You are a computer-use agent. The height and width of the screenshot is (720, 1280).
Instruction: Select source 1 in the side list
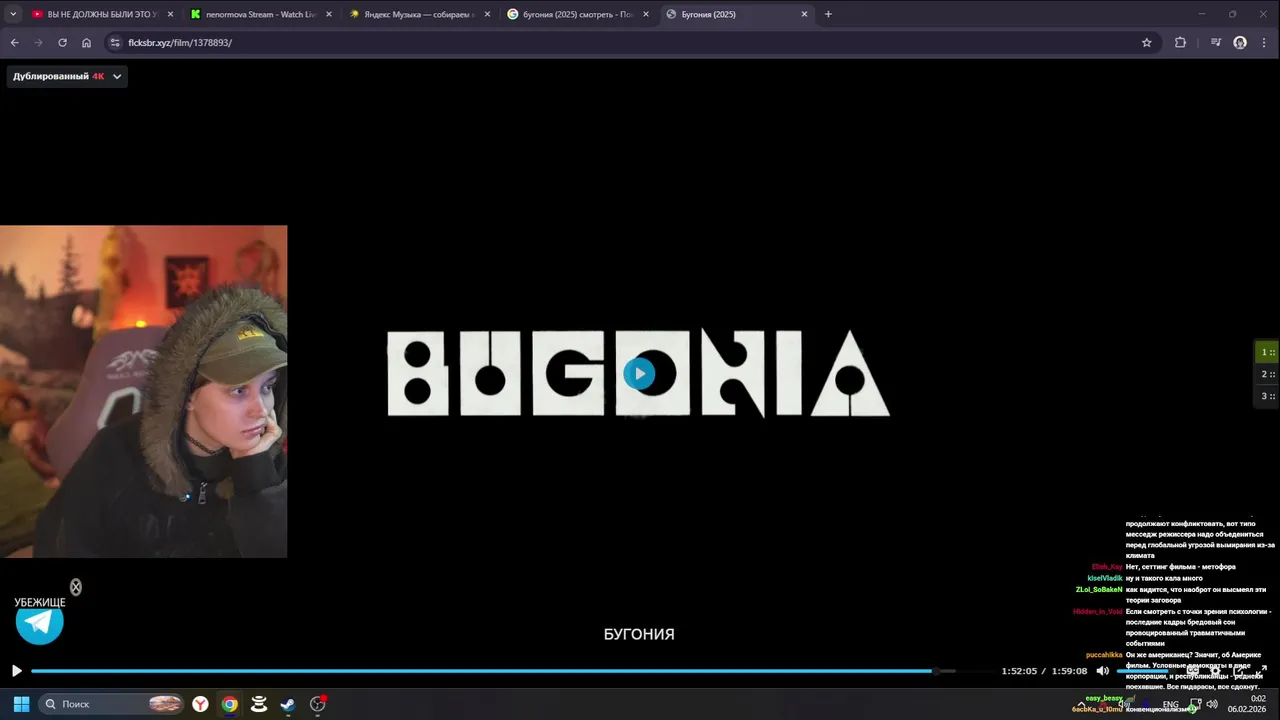[x=1267, y=352]
